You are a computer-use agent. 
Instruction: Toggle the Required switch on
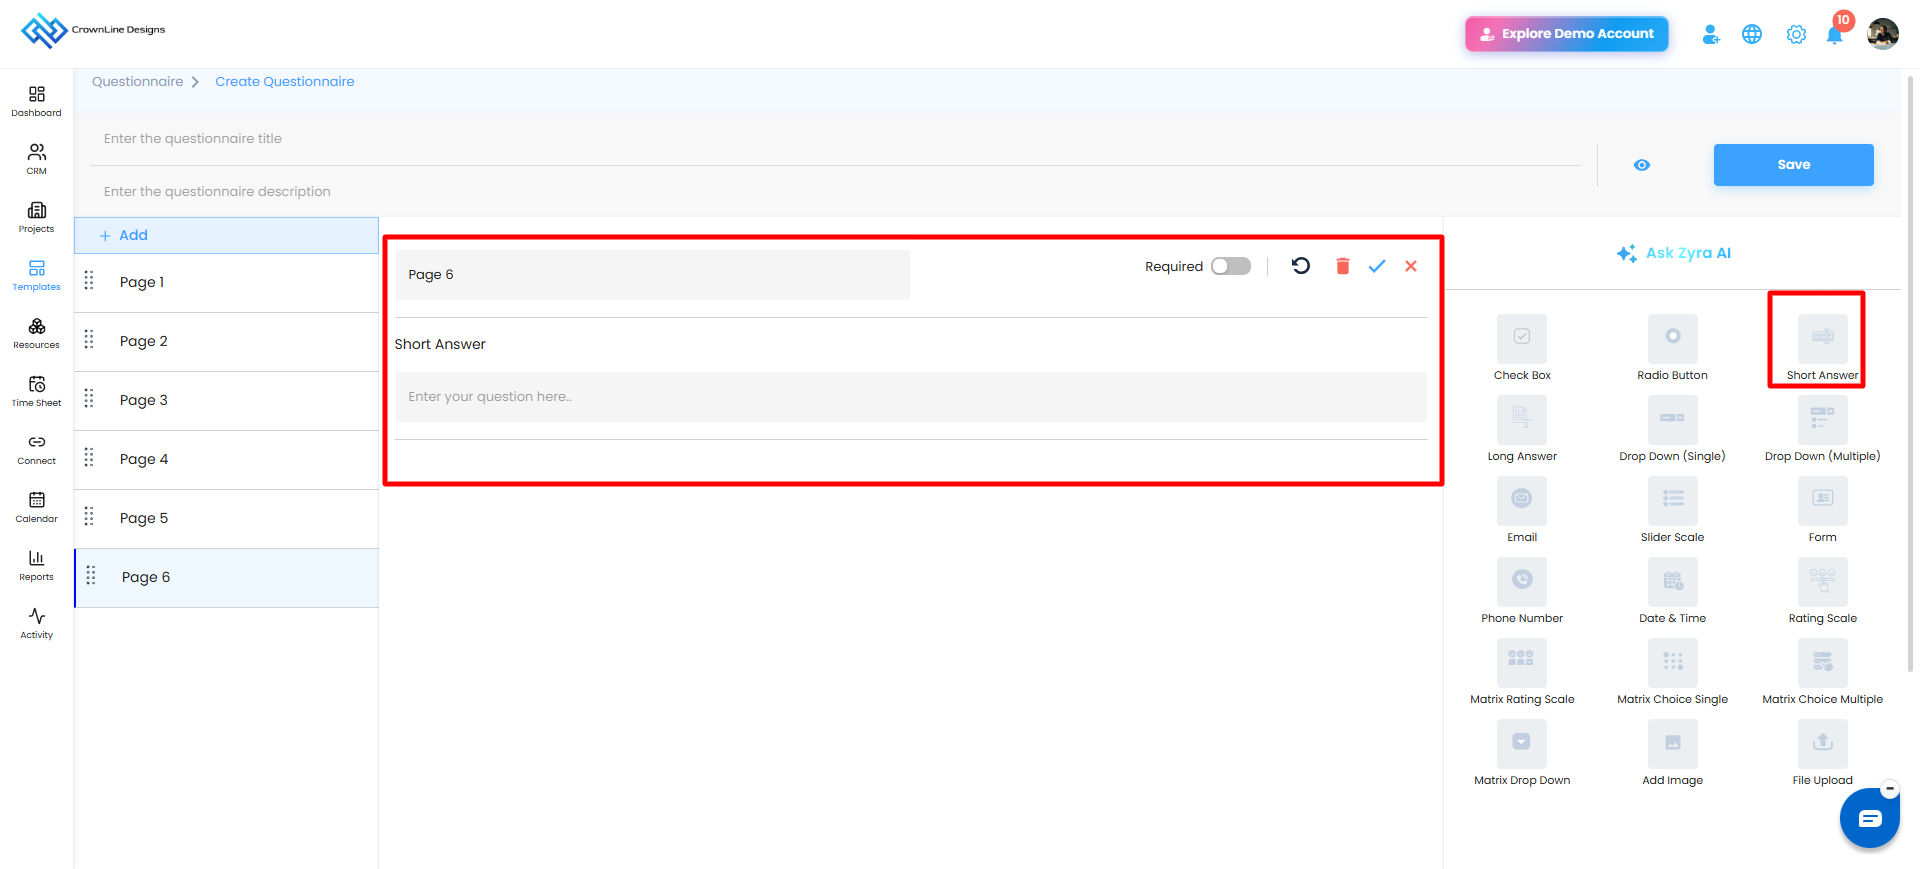(1231, 266)
